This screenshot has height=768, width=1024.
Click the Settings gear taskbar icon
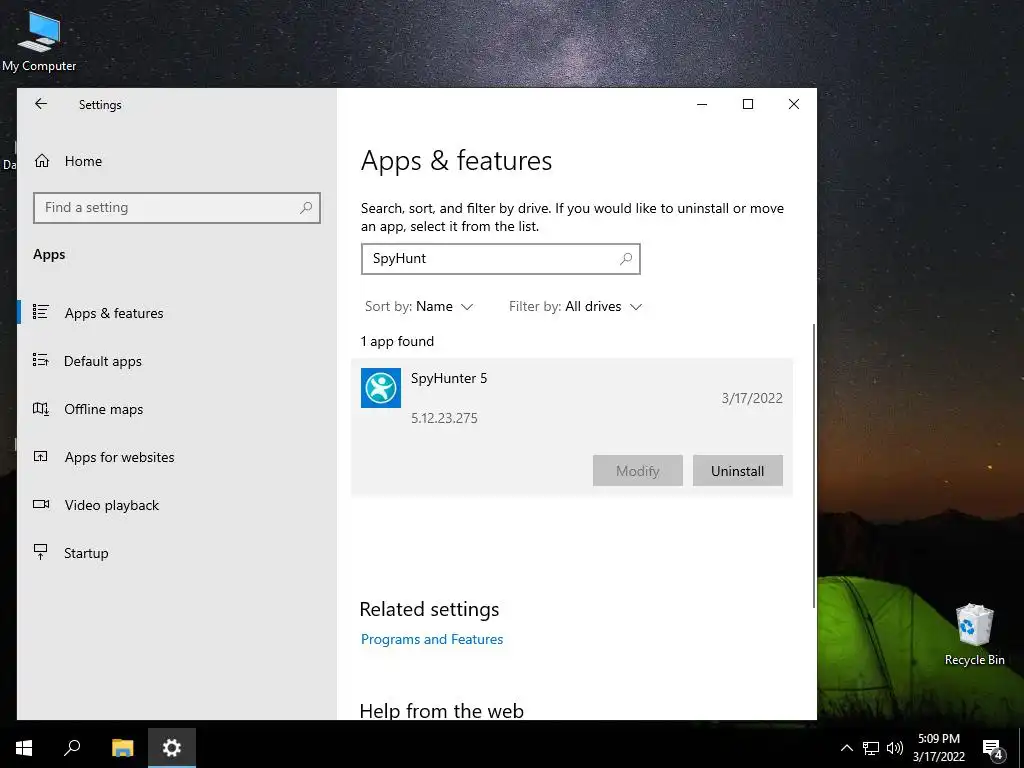171,748
